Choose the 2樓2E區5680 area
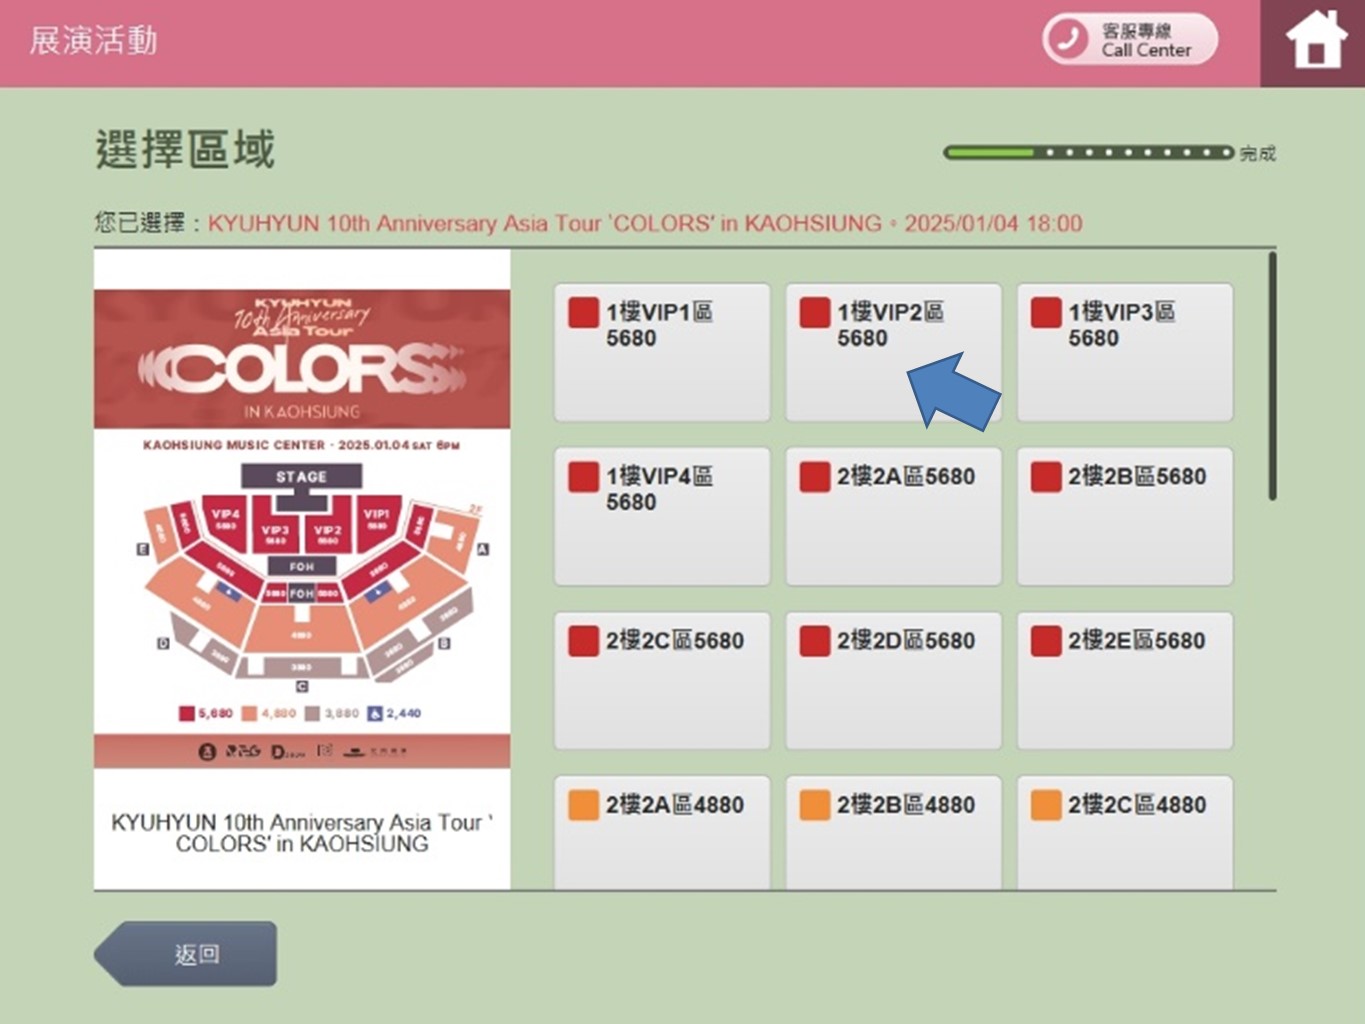1365x1024 pixels. pyautogui.click(x=1125, y=680)
